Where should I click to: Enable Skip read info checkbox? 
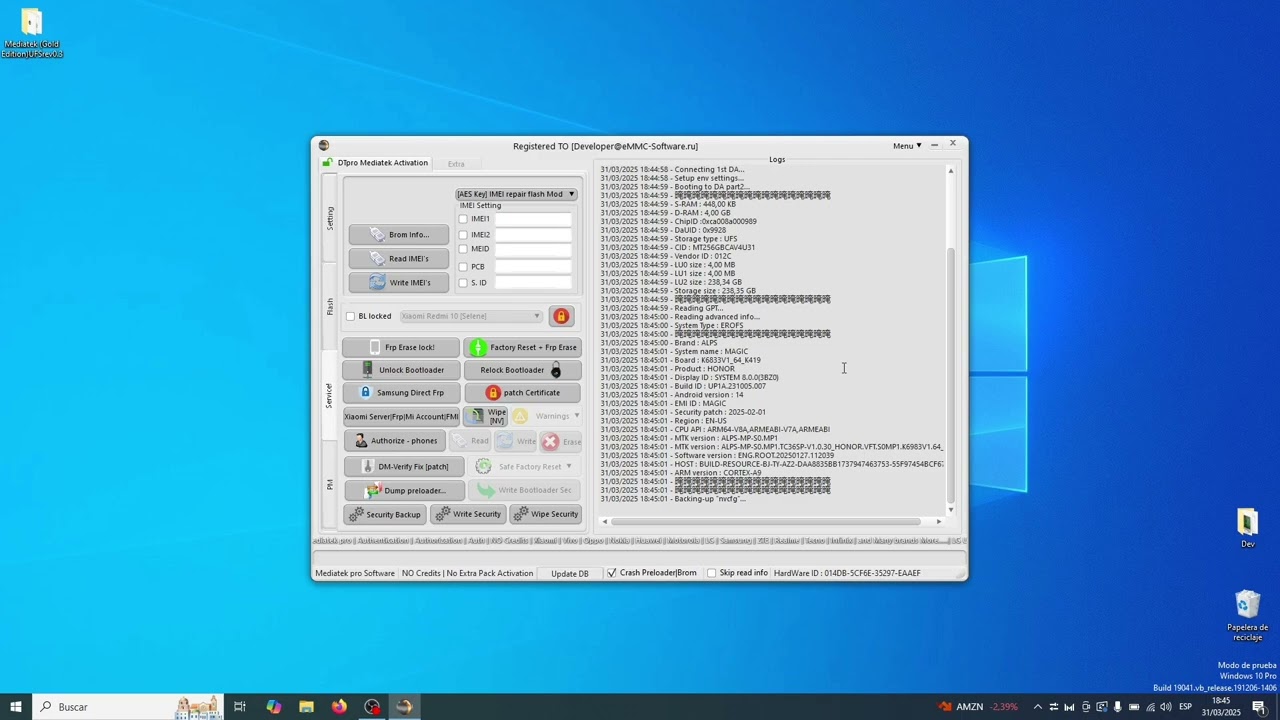[x=712, y=573]
